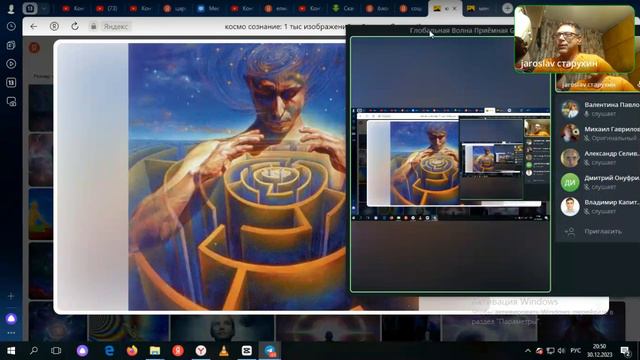
Task: Open Windows taskbar search
Action: coord(34,351)
